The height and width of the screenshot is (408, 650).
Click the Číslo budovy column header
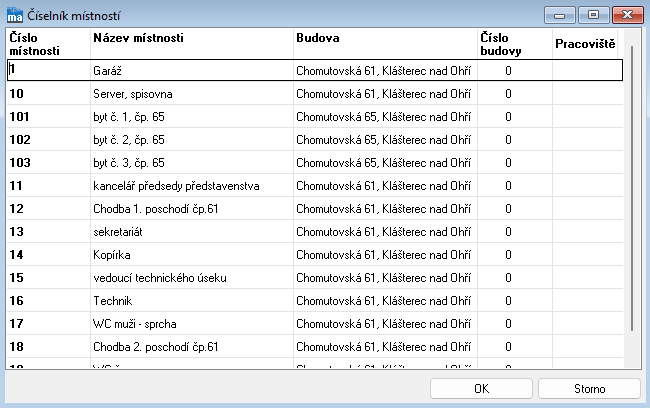point(515,44)
